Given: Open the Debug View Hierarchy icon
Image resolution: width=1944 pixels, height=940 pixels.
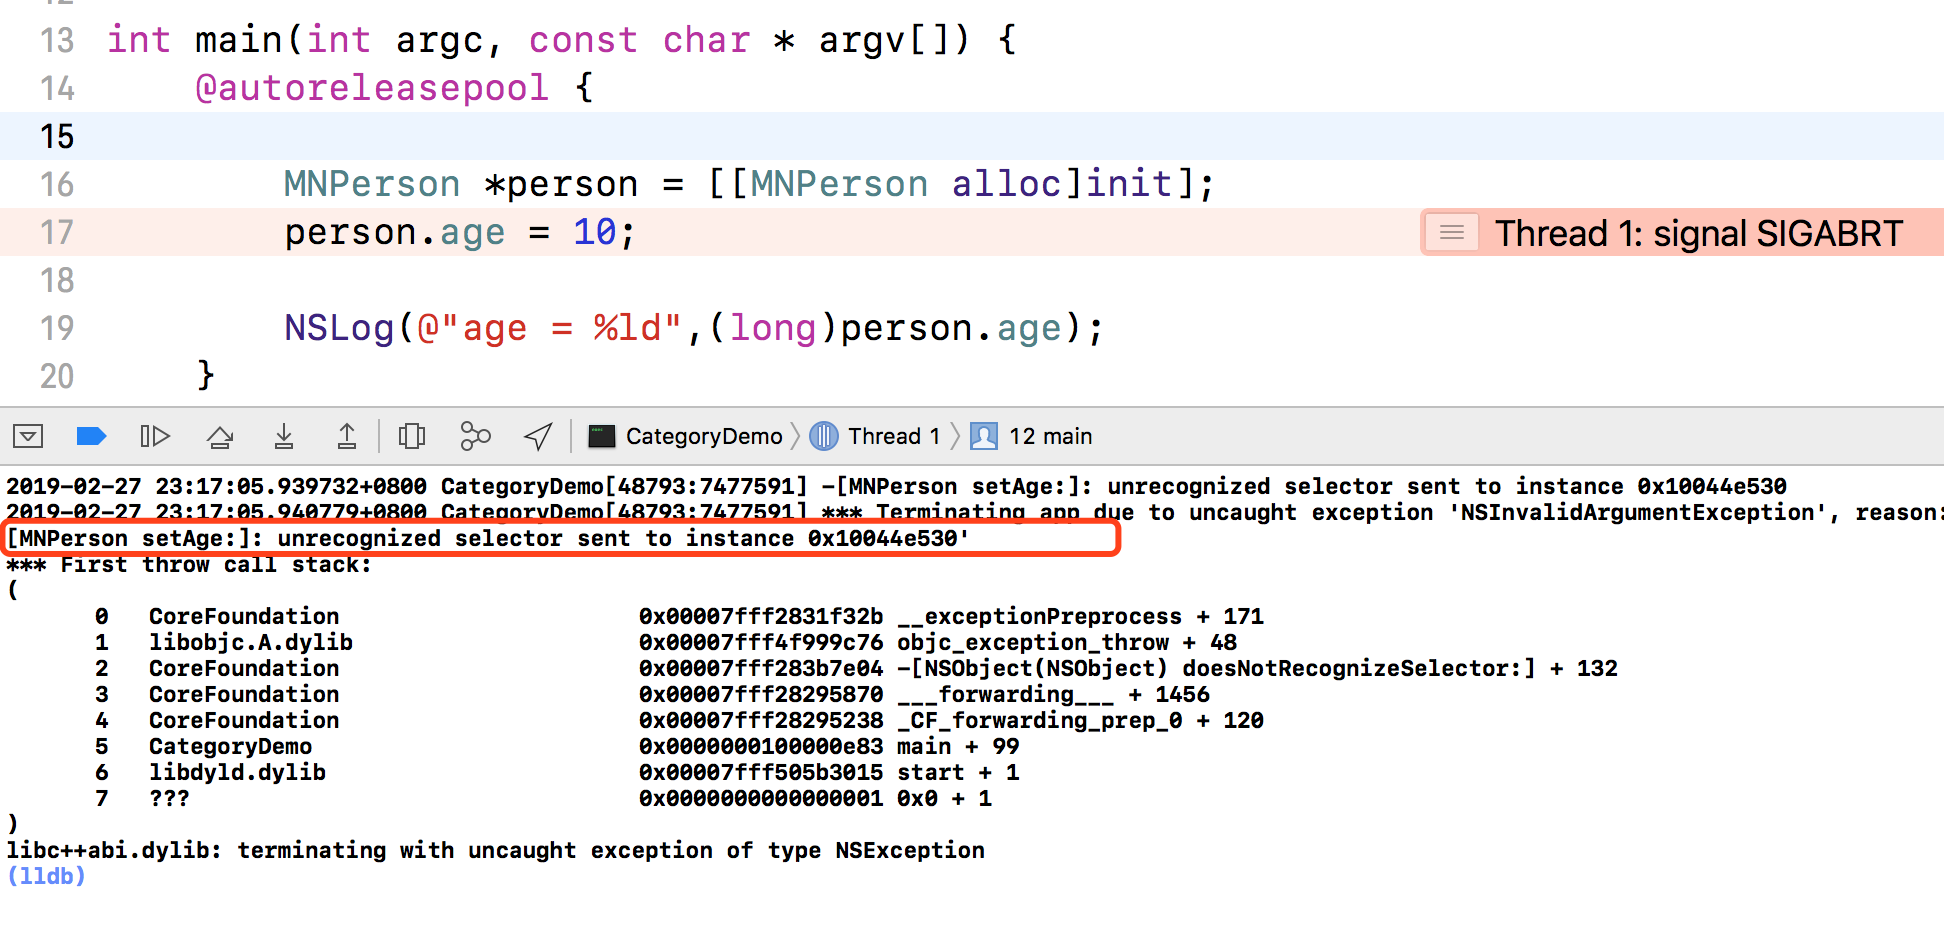Looking at the screenshot, I should (x=412, y=436).
